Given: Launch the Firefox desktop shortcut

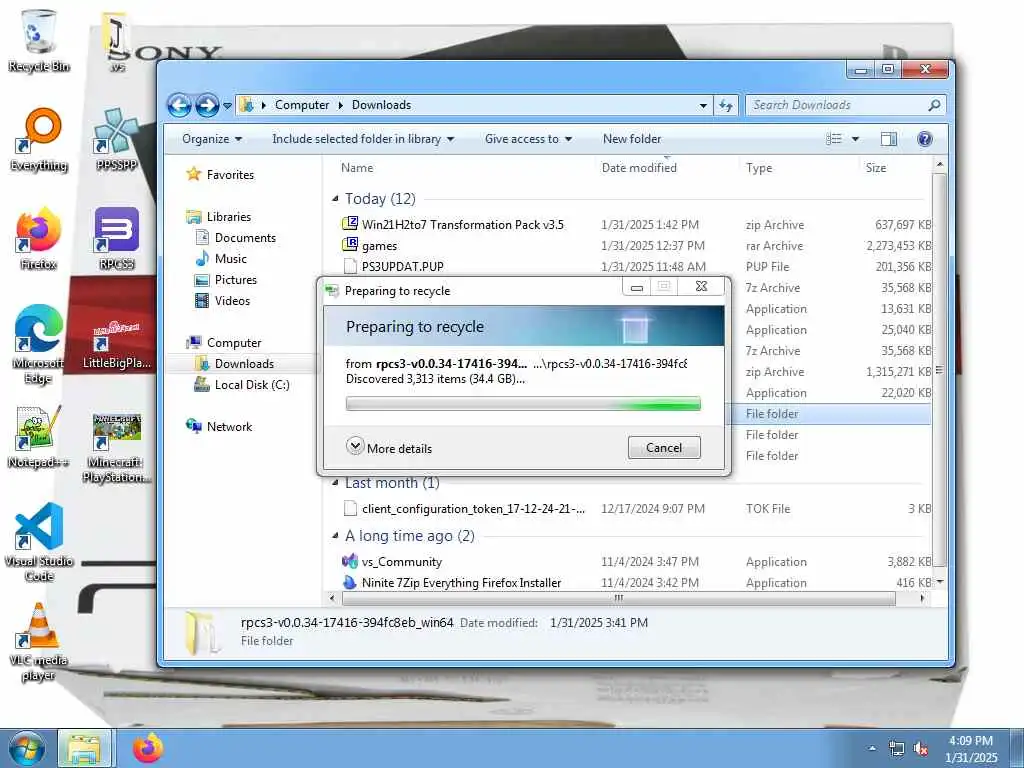Looking at the screenshot, I should (x=39, y=239).
